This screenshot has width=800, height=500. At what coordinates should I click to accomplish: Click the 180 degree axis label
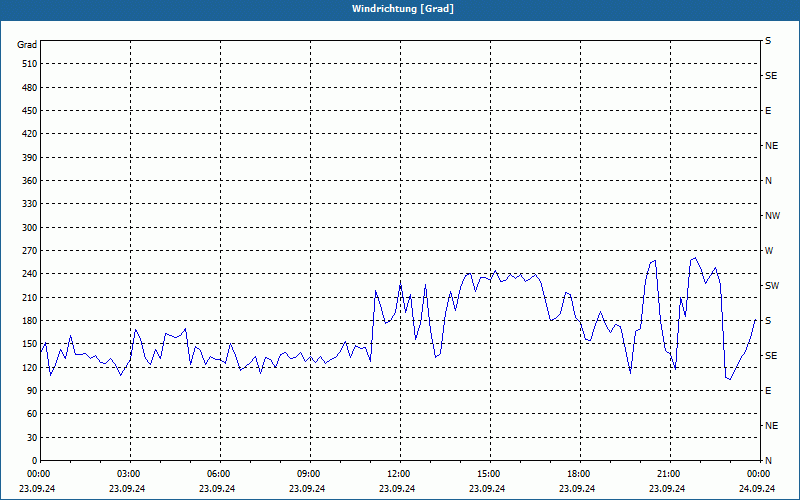tap(30, 321)
